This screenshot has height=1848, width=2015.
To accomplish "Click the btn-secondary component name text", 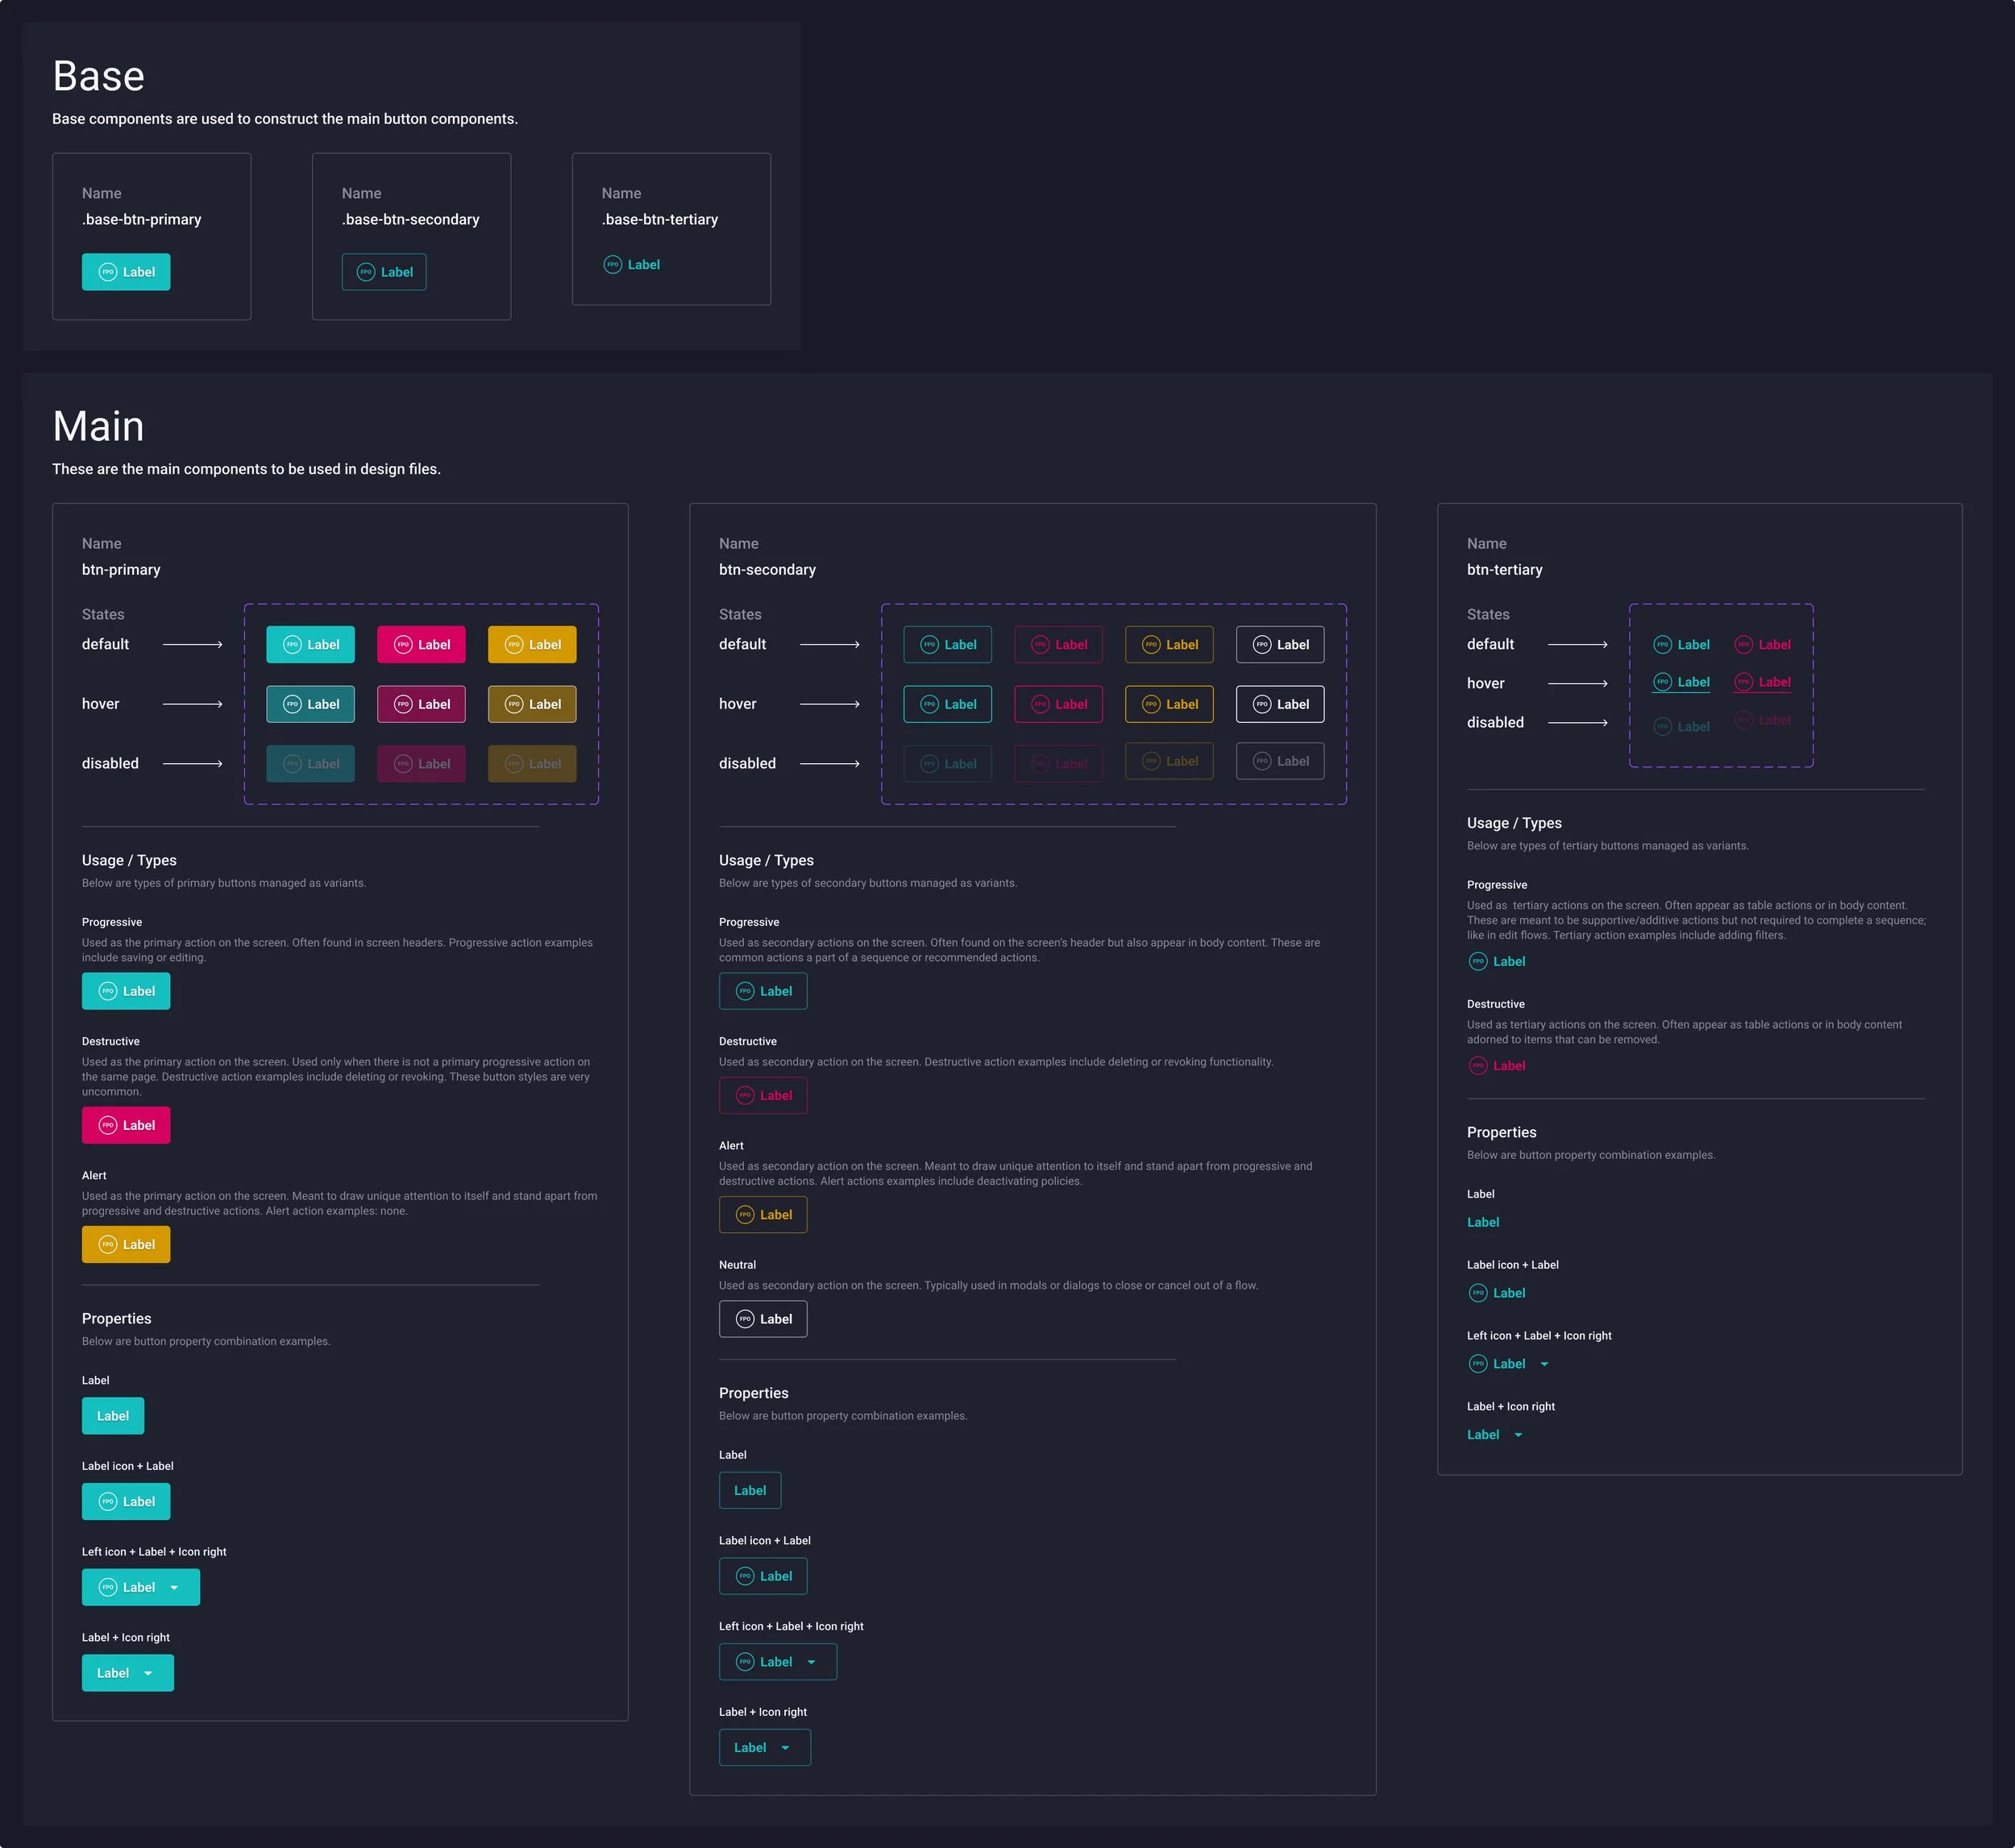I will (767, 570).
